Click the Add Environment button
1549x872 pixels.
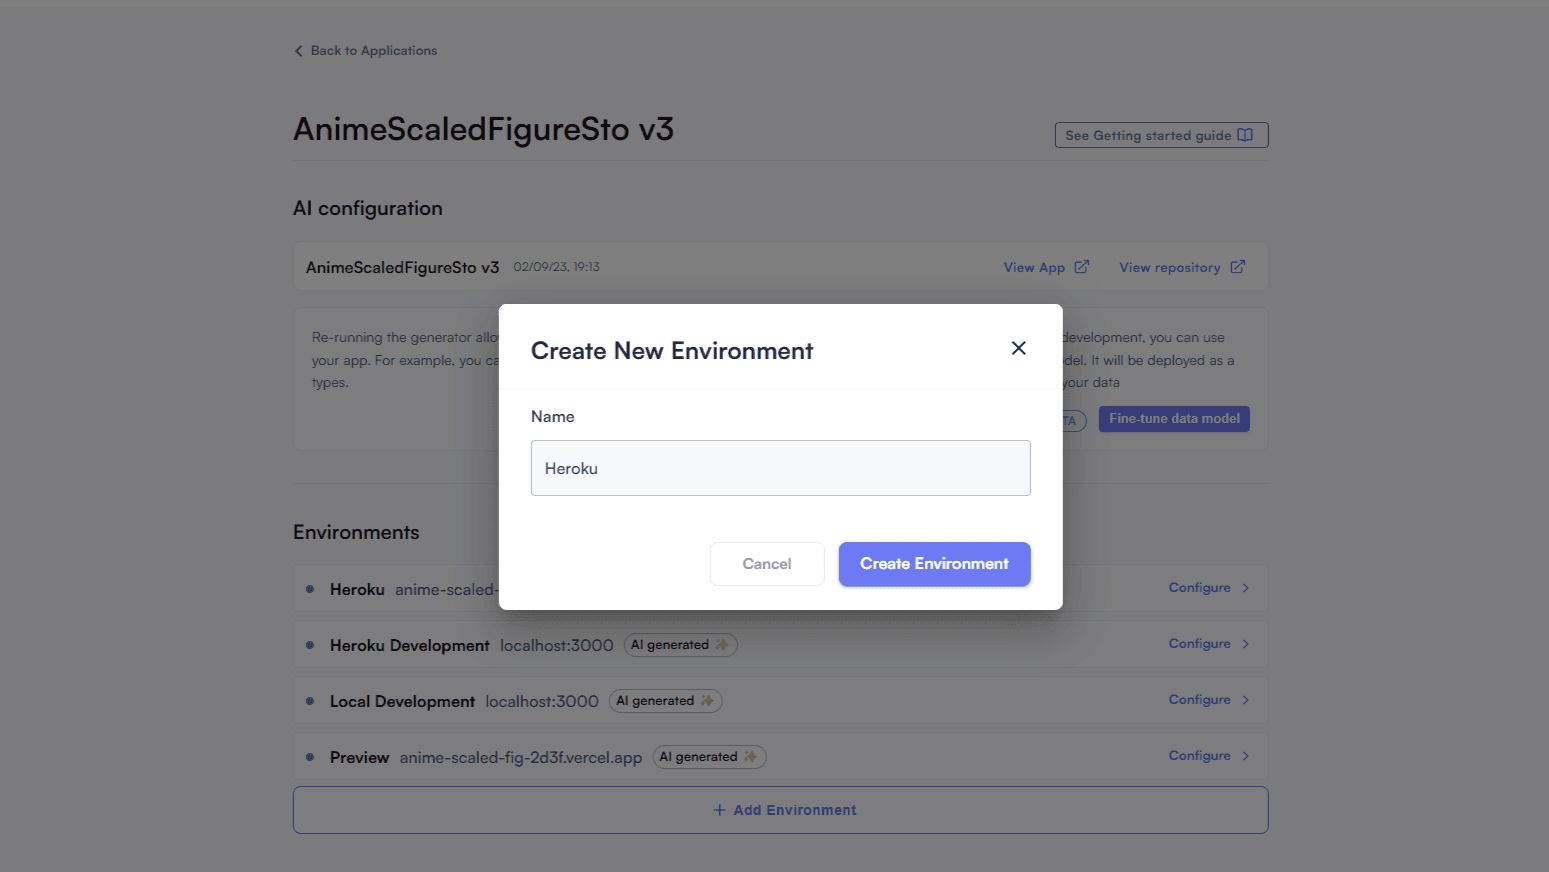[x=780, y=810]
